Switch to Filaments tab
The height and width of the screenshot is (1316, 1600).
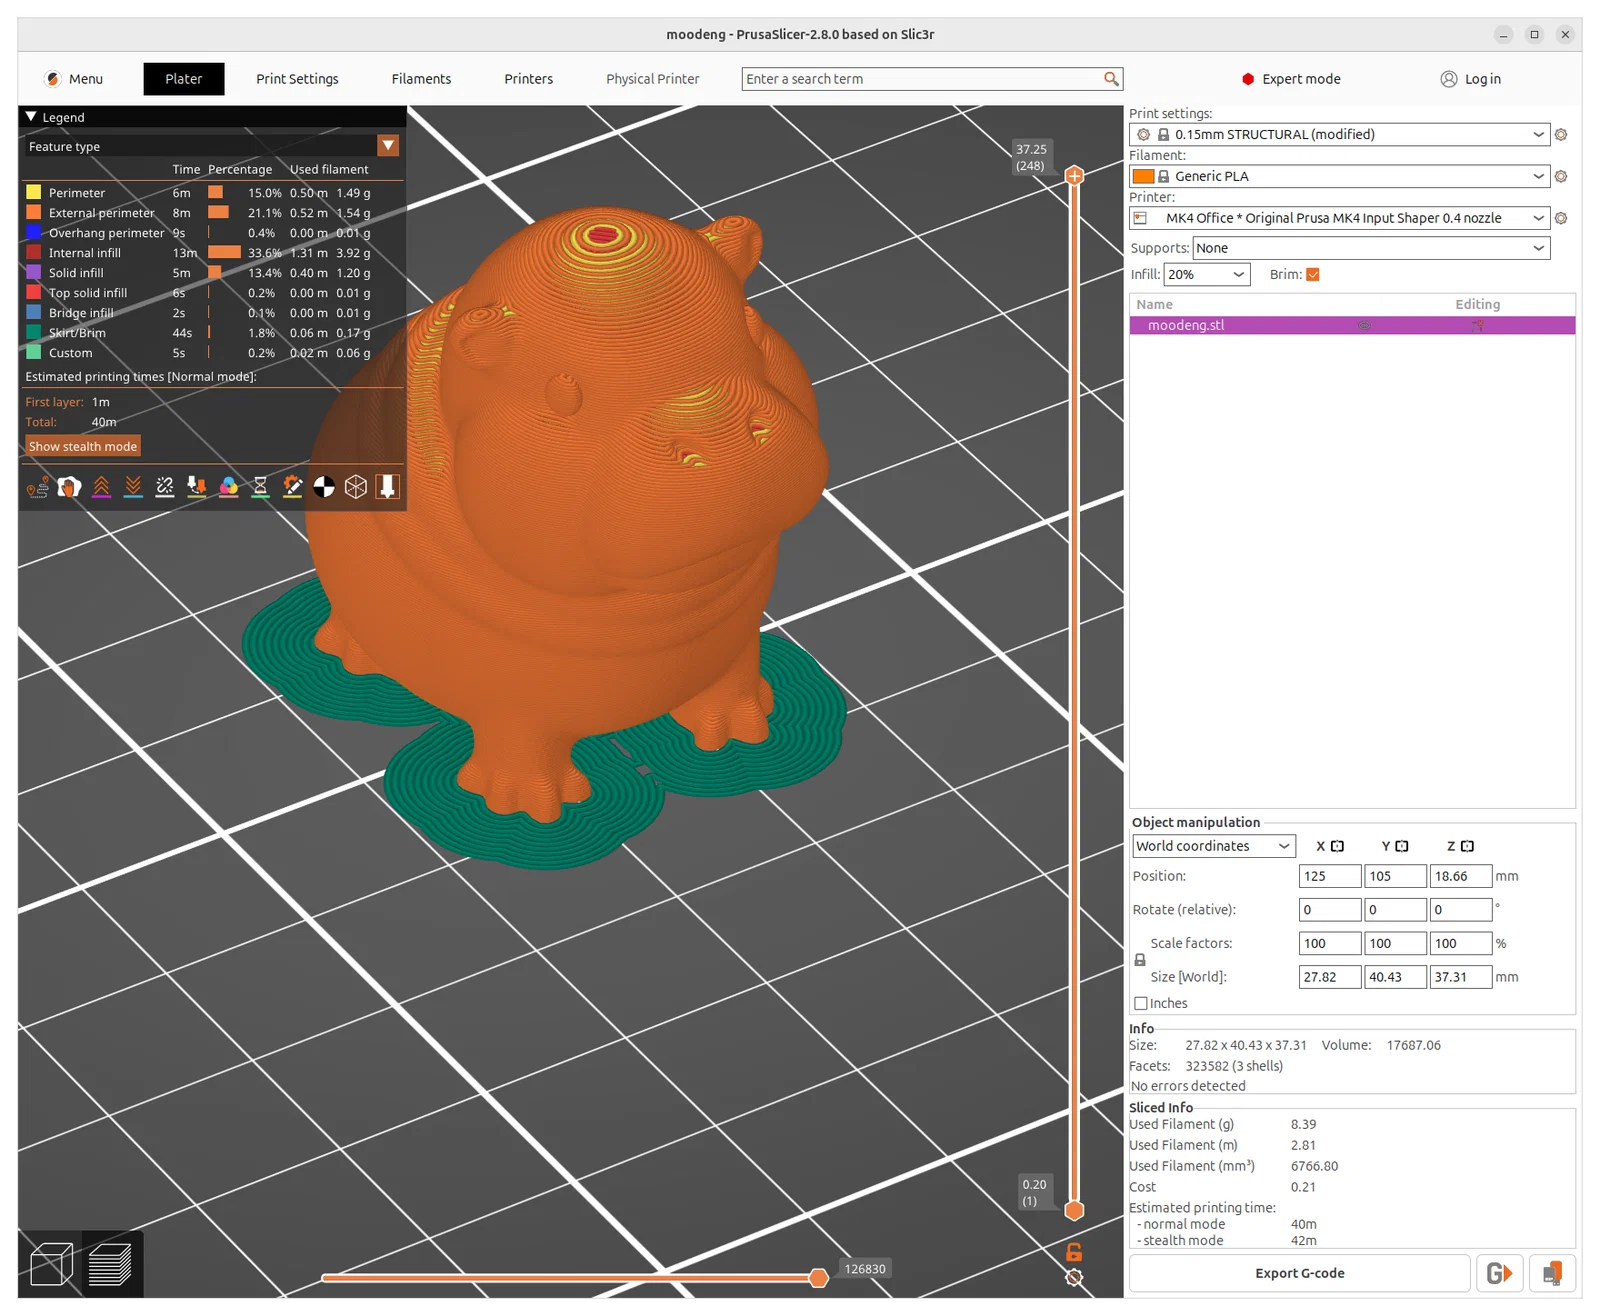click(421, 79)
